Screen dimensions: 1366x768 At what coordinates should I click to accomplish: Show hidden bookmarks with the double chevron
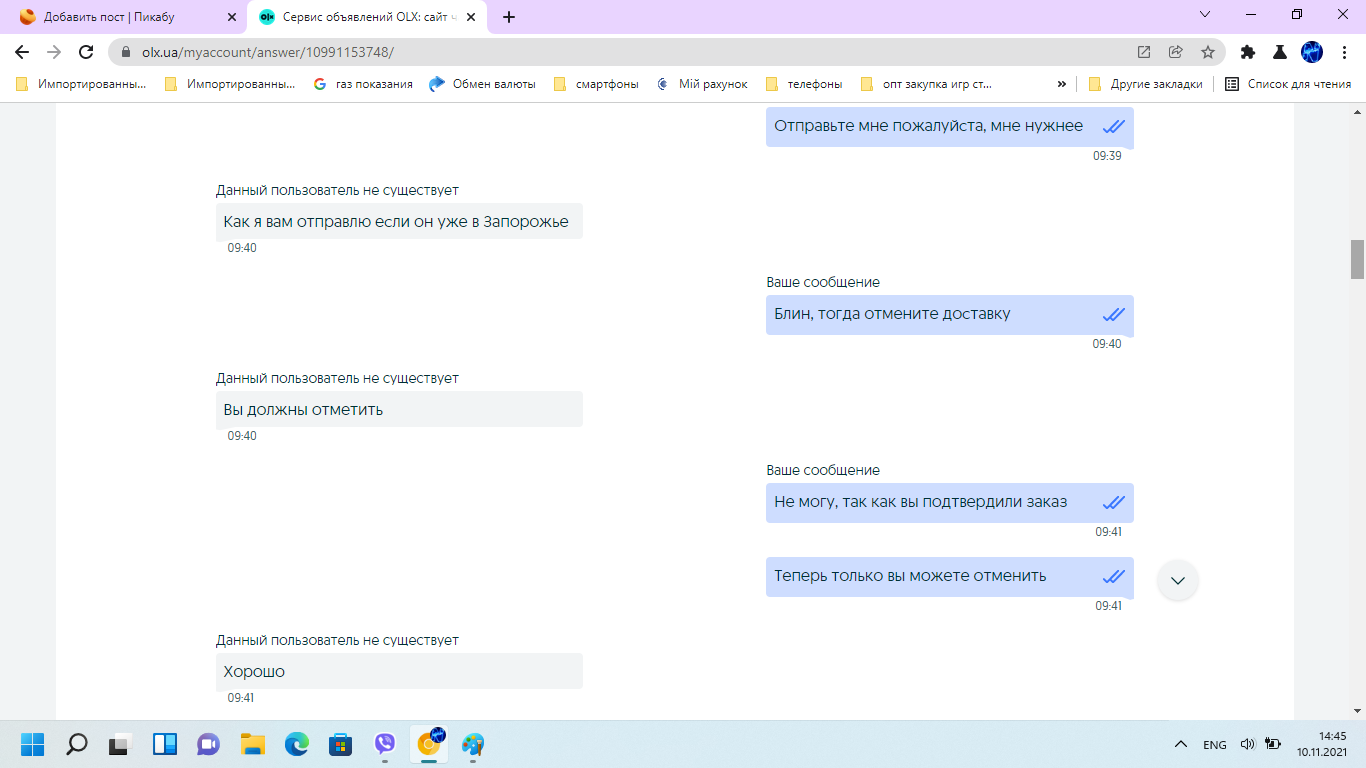1062,84
